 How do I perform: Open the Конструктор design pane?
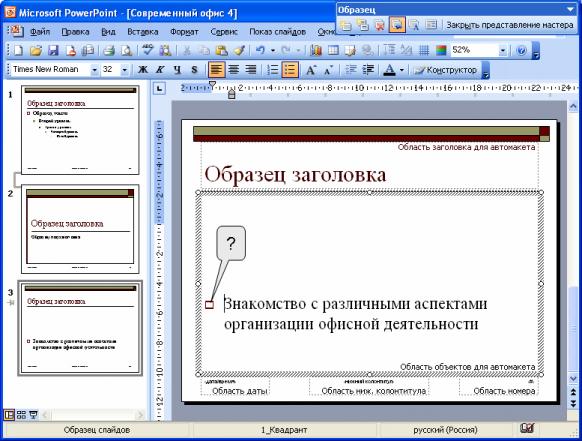(445, 70)
